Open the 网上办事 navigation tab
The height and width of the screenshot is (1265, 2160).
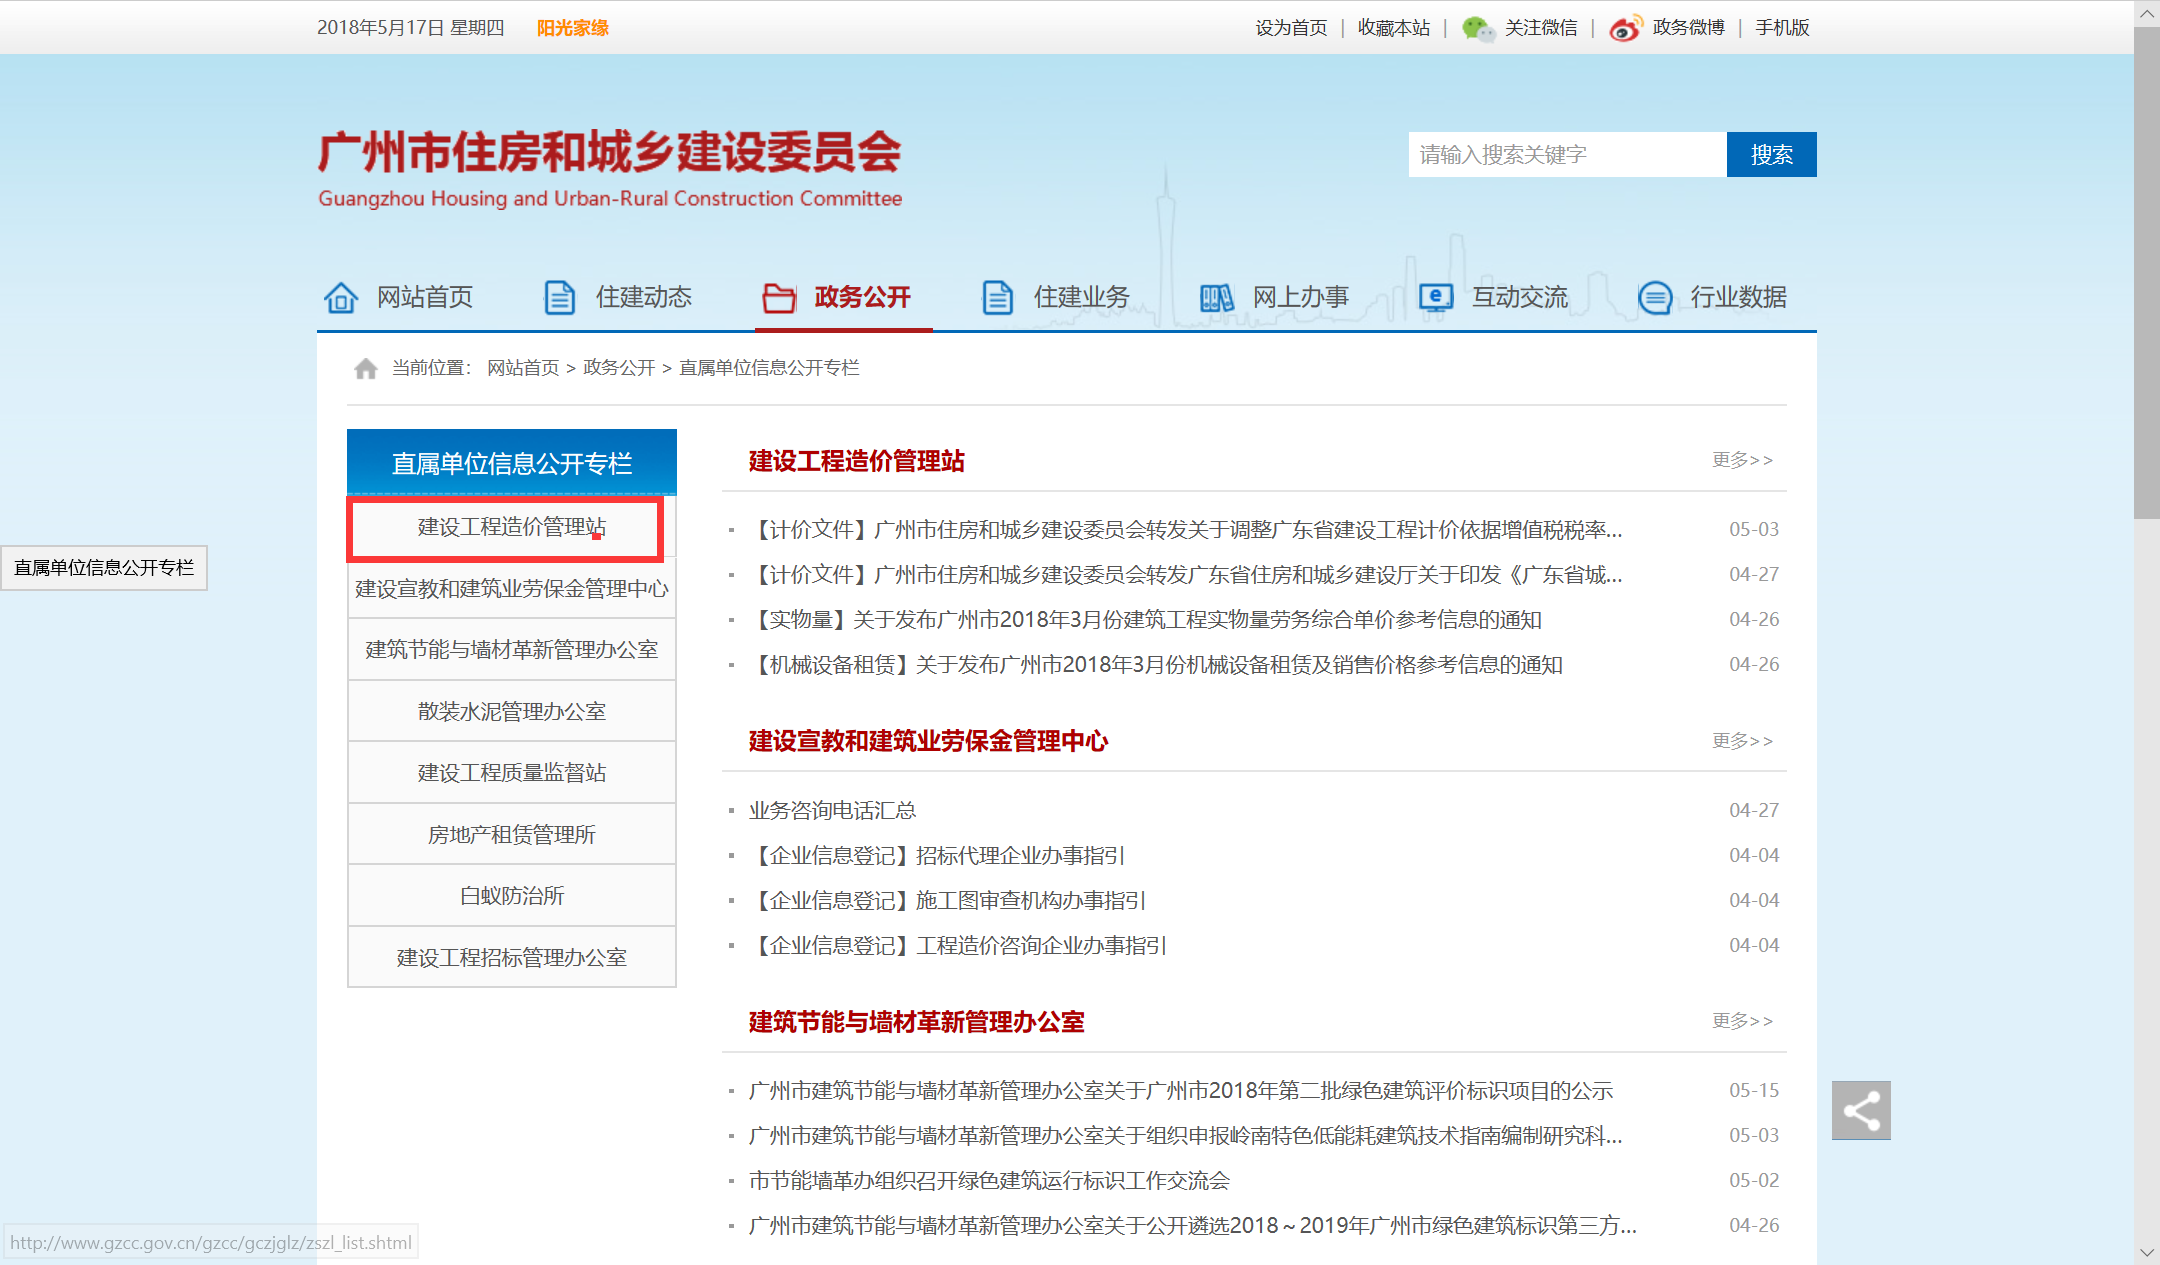[1301, 297]
